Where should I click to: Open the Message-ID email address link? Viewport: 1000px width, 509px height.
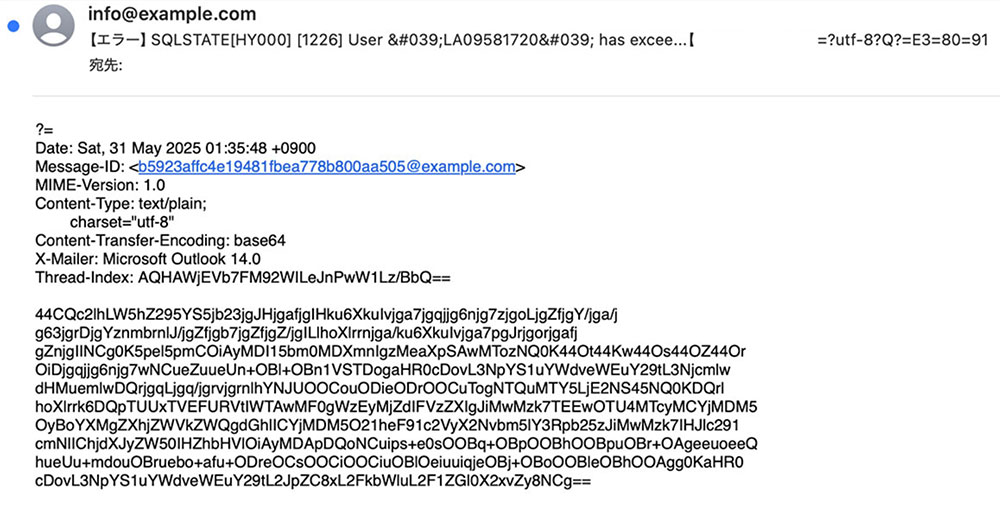click(x=326, y=167)
